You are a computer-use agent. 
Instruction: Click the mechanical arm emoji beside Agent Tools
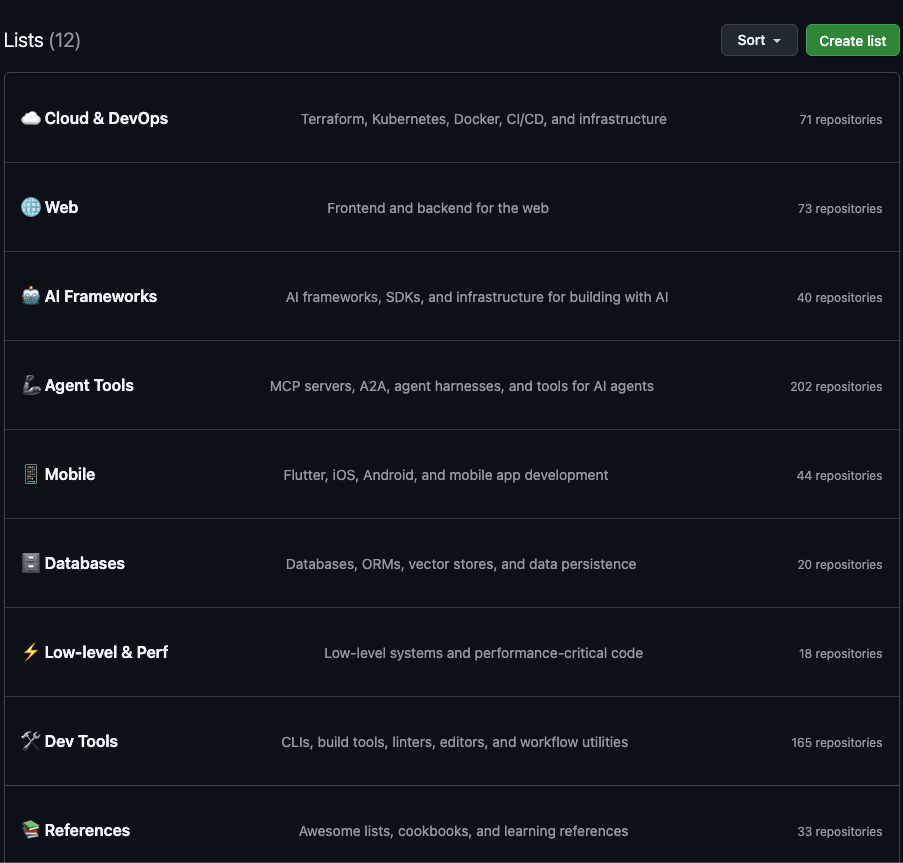tap(31, 385)
